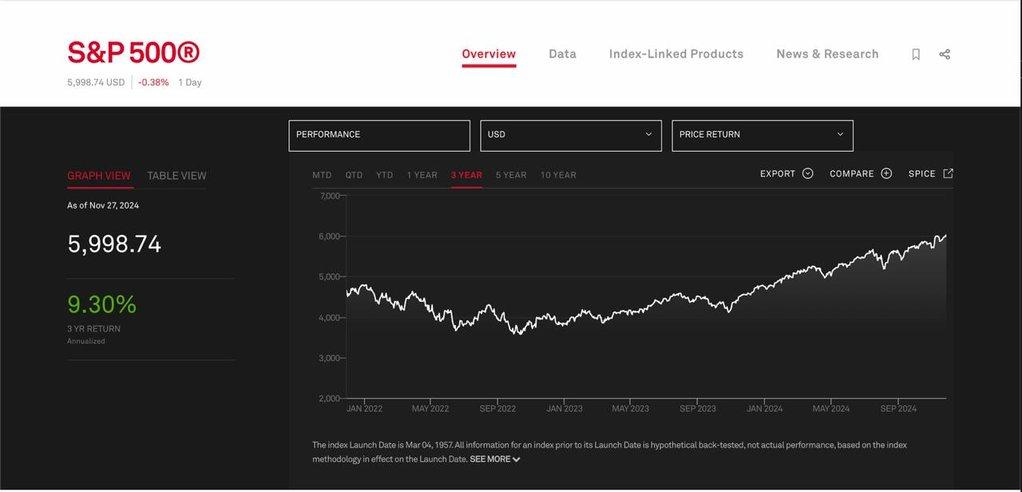1022x492 pixels.
Task: Click the SEP 2024 axis label
Action: (x=898, y=409)
